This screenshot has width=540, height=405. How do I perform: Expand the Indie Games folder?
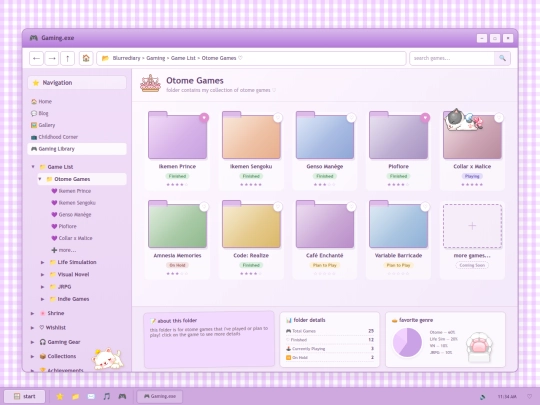click(x=42, y=299)
